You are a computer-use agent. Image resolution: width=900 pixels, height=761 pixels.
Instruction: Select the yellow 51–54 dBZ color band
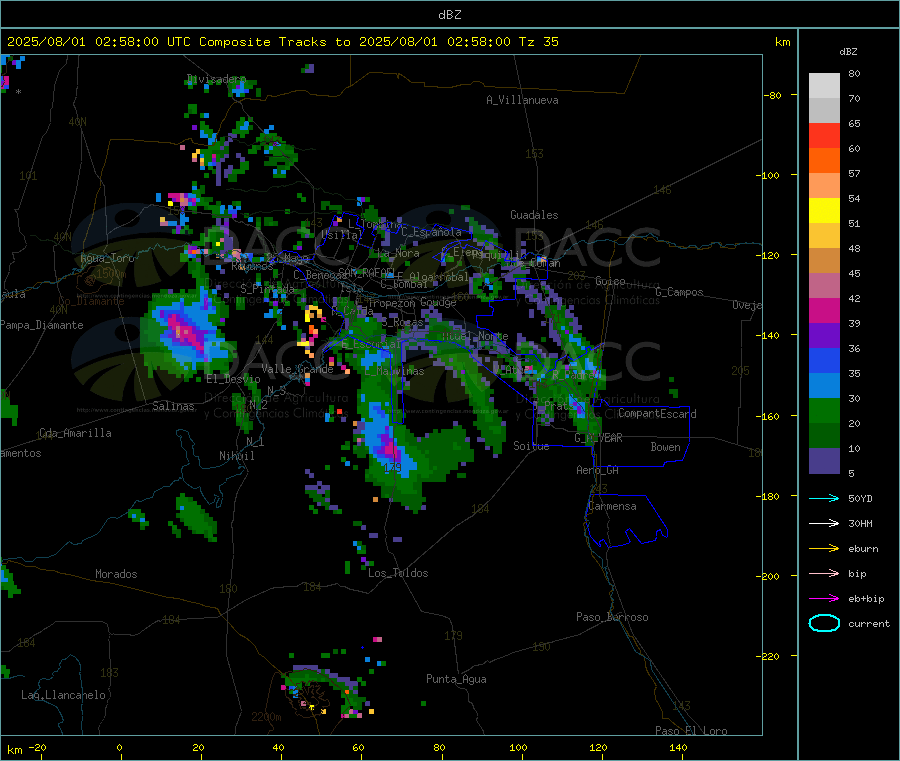coord(824,211)
